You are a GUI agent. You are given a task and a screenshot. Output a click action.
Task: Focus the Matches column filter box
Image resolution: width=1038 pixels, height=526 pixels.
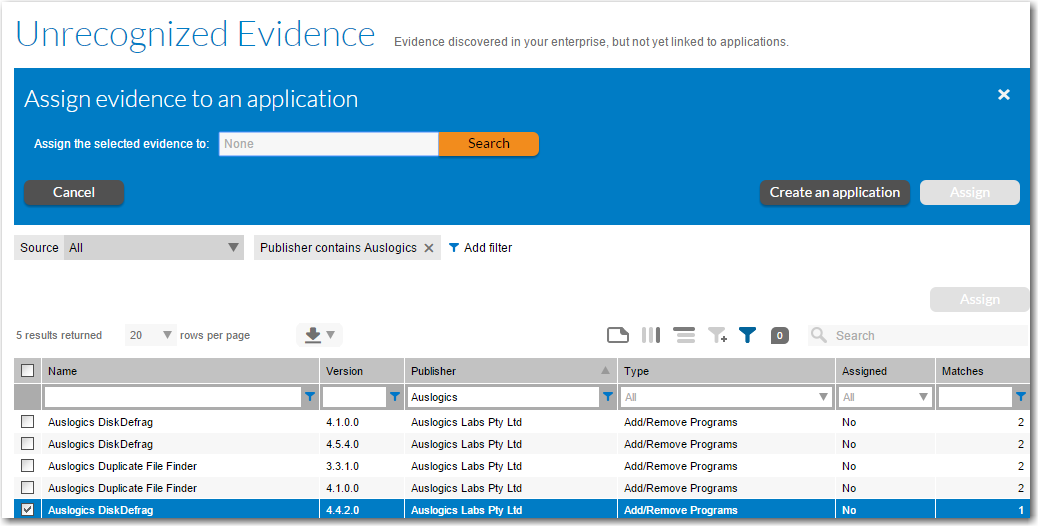[x=975, y=397]
